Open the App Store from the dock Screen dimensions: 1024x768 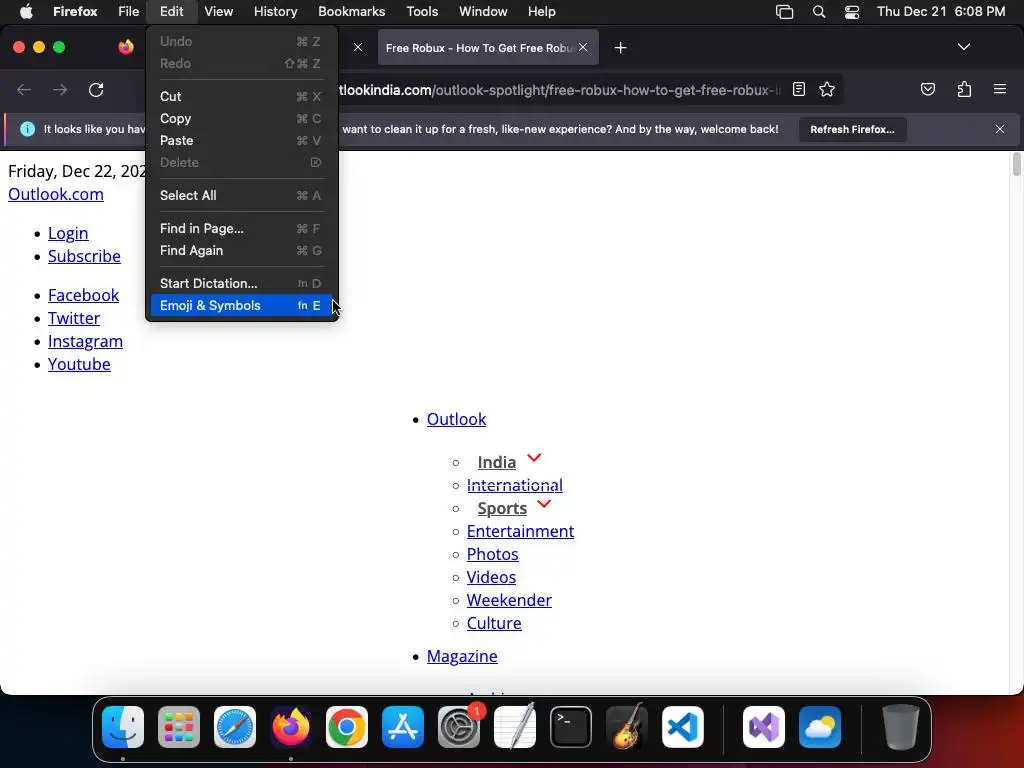pyautogui.click(x=403, y=727)
